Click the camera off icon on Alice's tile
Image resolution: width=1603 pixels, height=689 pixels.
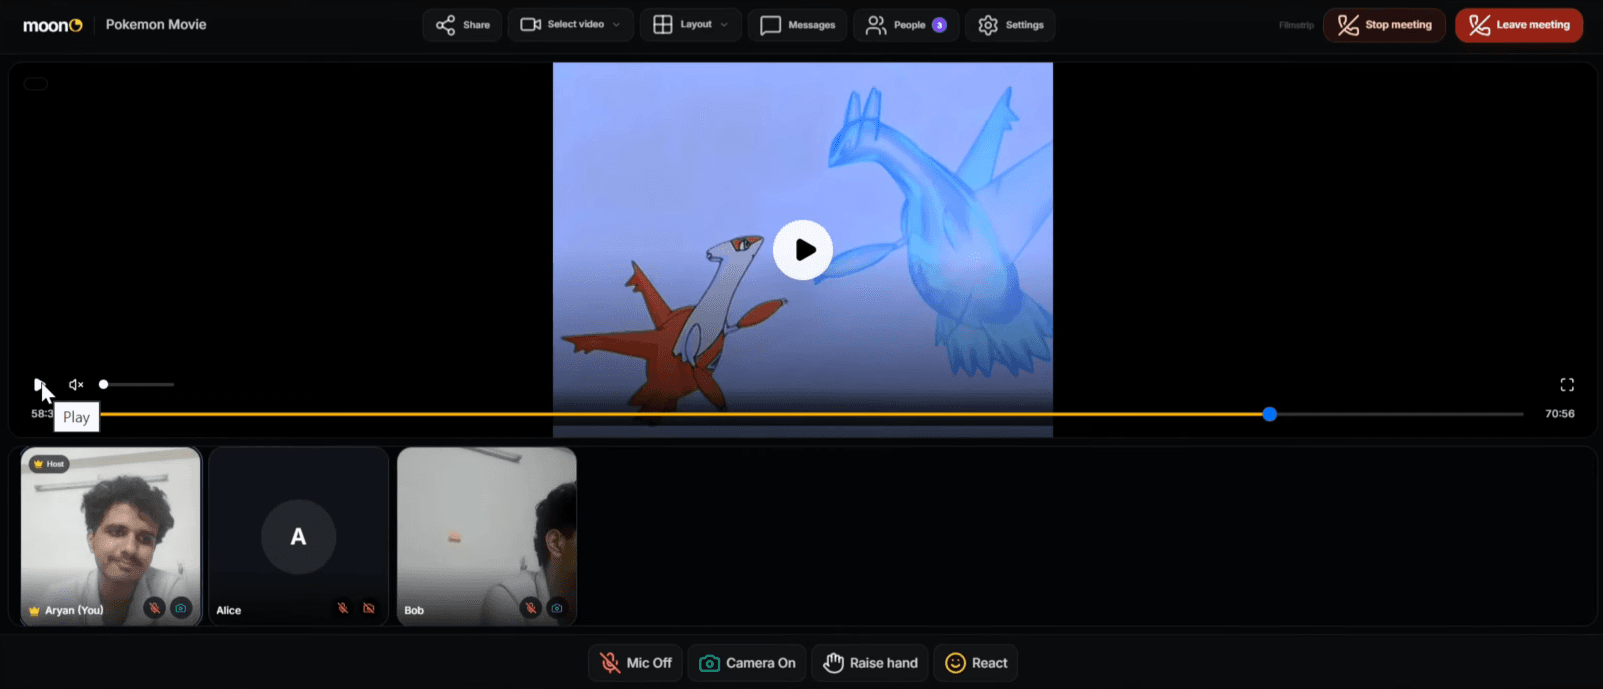pyautogui.click(x=369, y=608)
